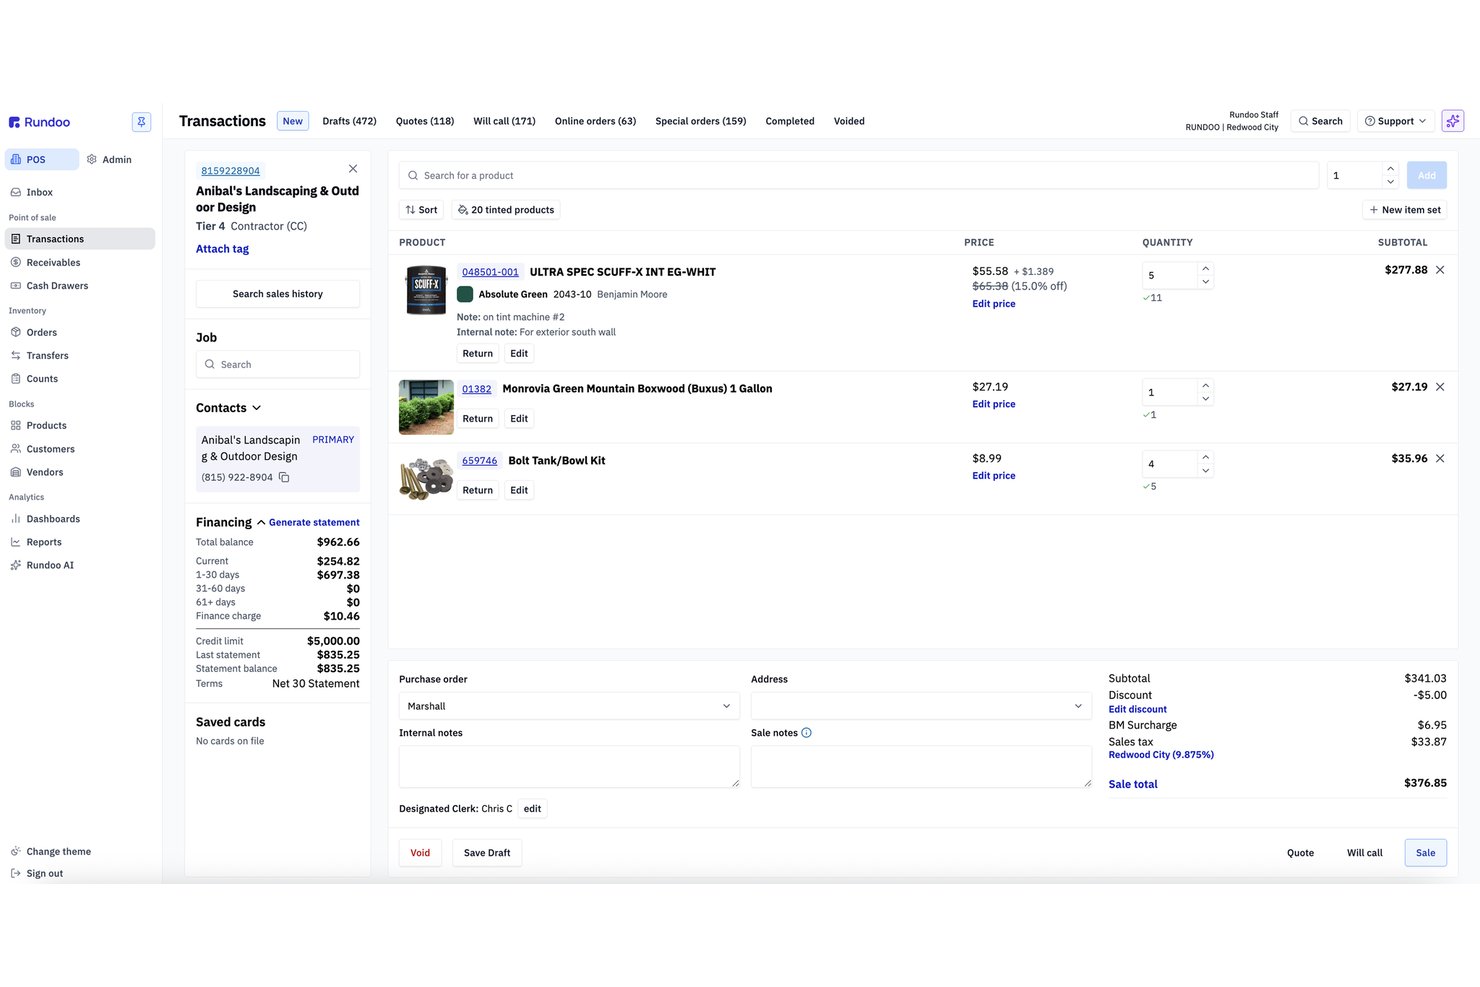Click the Absolute Green color swatch
Screen dimensions: 1480x987
(465, 294)
